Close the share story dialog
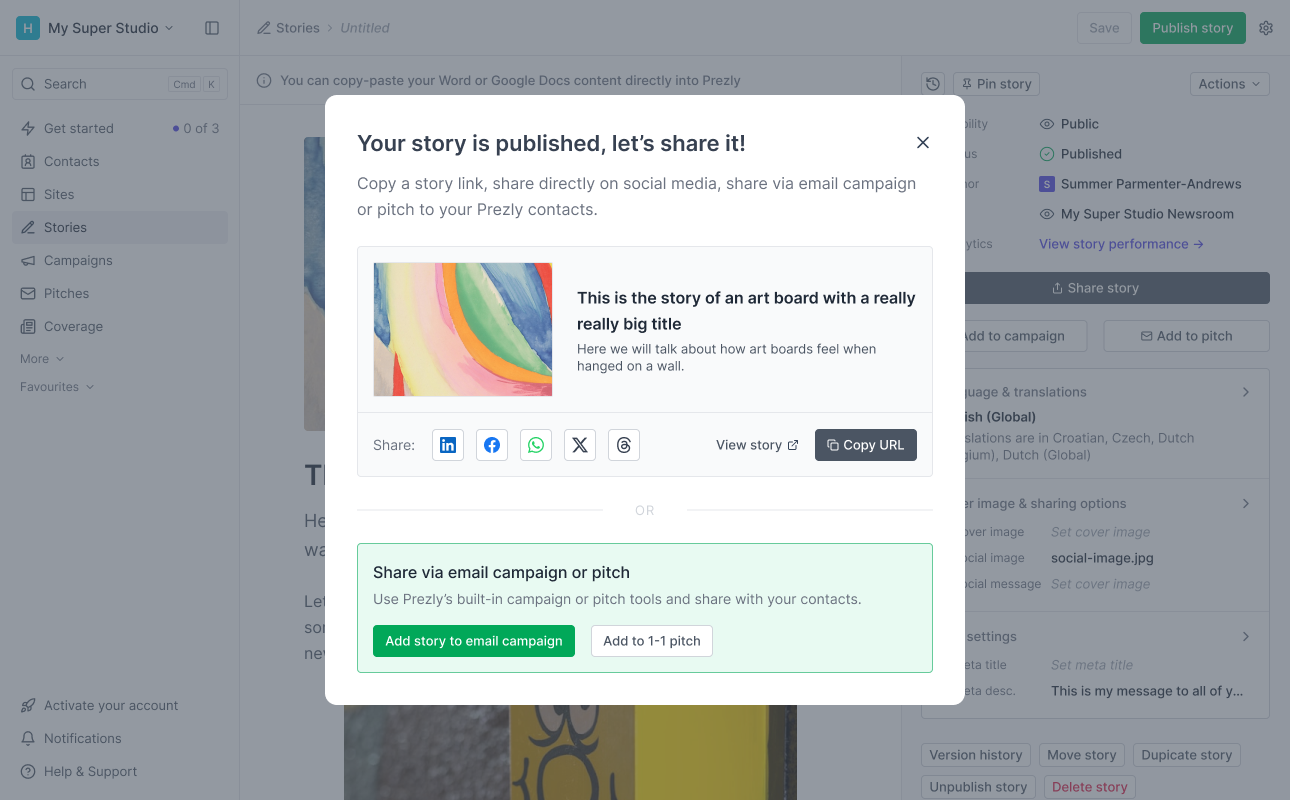The height and width of the screenshot is (800, 1290). click(x=923, y=143)
